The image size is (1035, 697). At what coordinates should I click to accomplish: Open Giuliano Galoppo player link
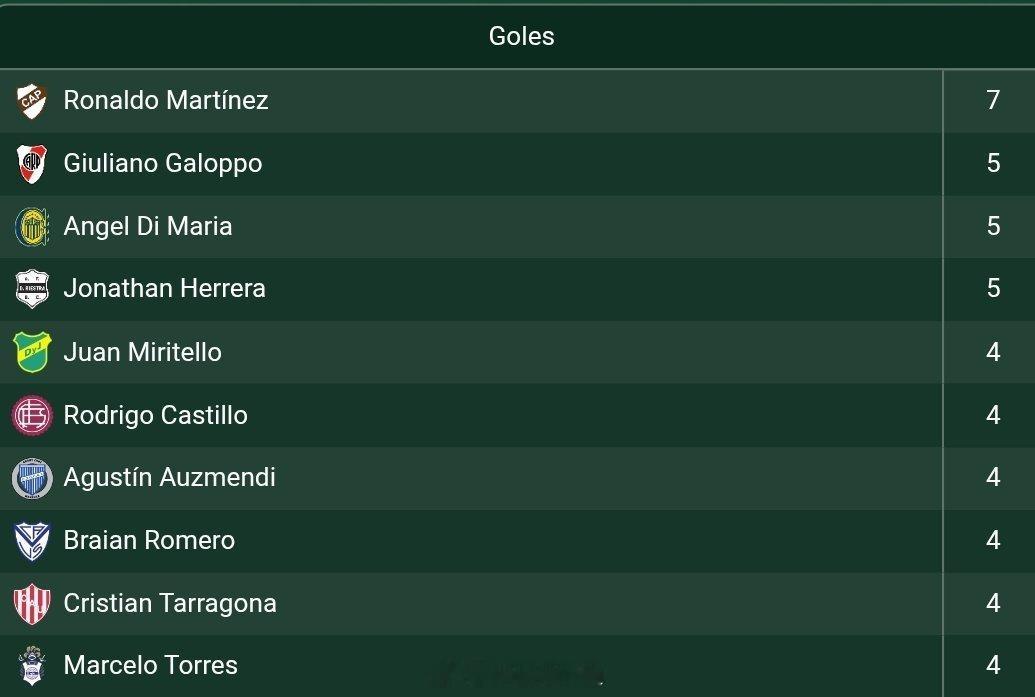tap(163, 163)
